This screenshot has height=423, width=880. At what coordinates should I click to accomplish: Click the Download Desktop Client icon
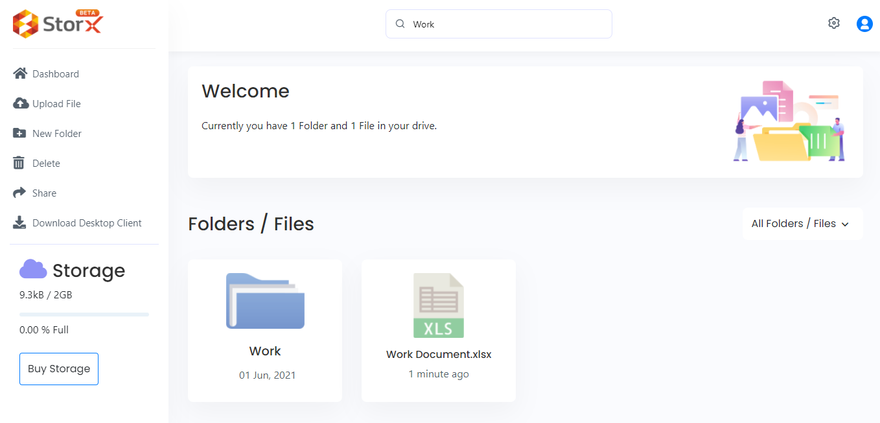tap(19, 223)
